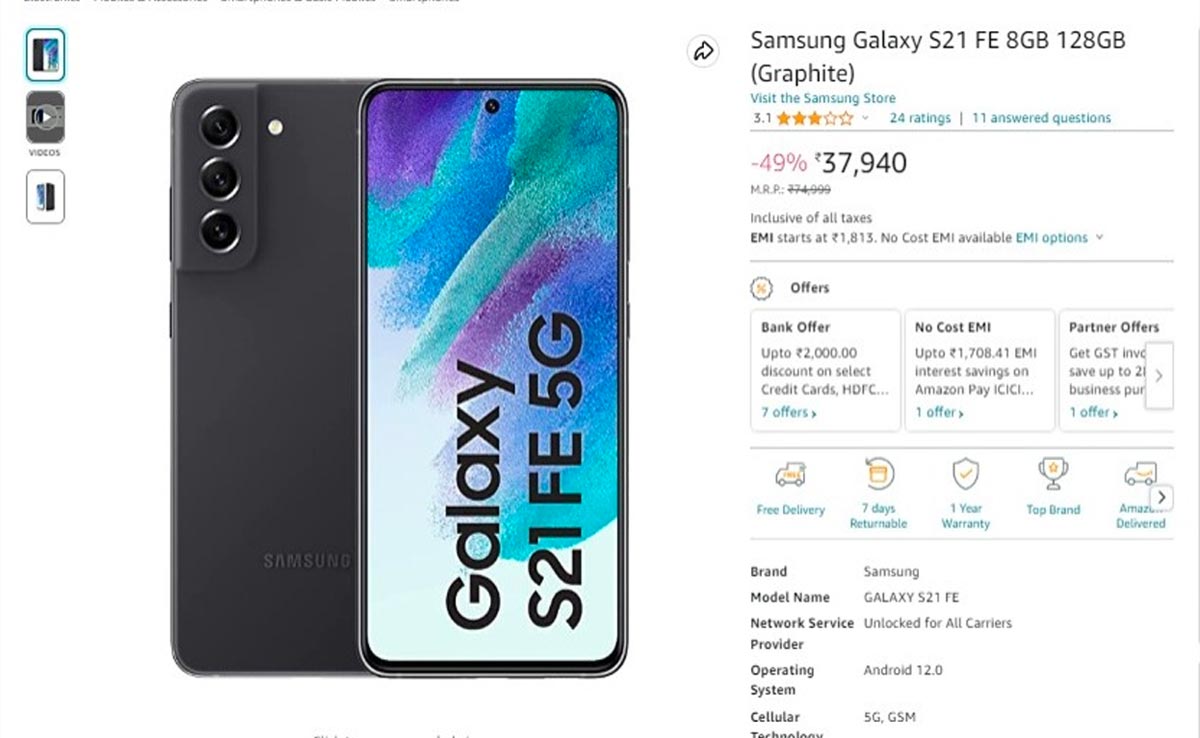Advance the delivery features carousel arrow
Screen dimensions: 1200x738
point(1161,497)
